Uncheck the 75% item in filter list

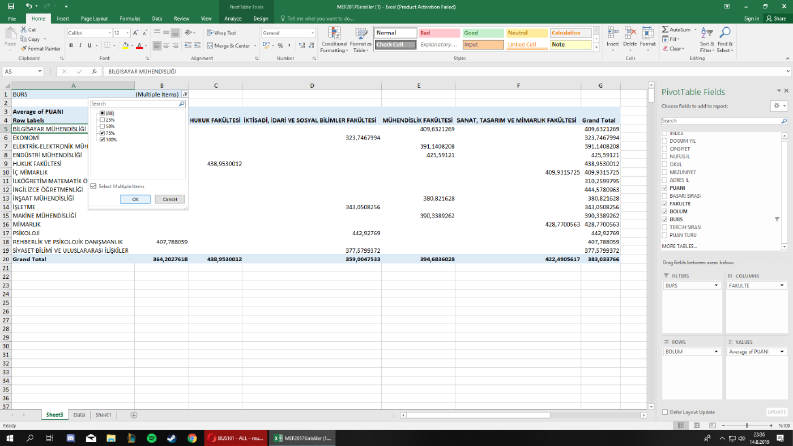(x=102, y=133)
